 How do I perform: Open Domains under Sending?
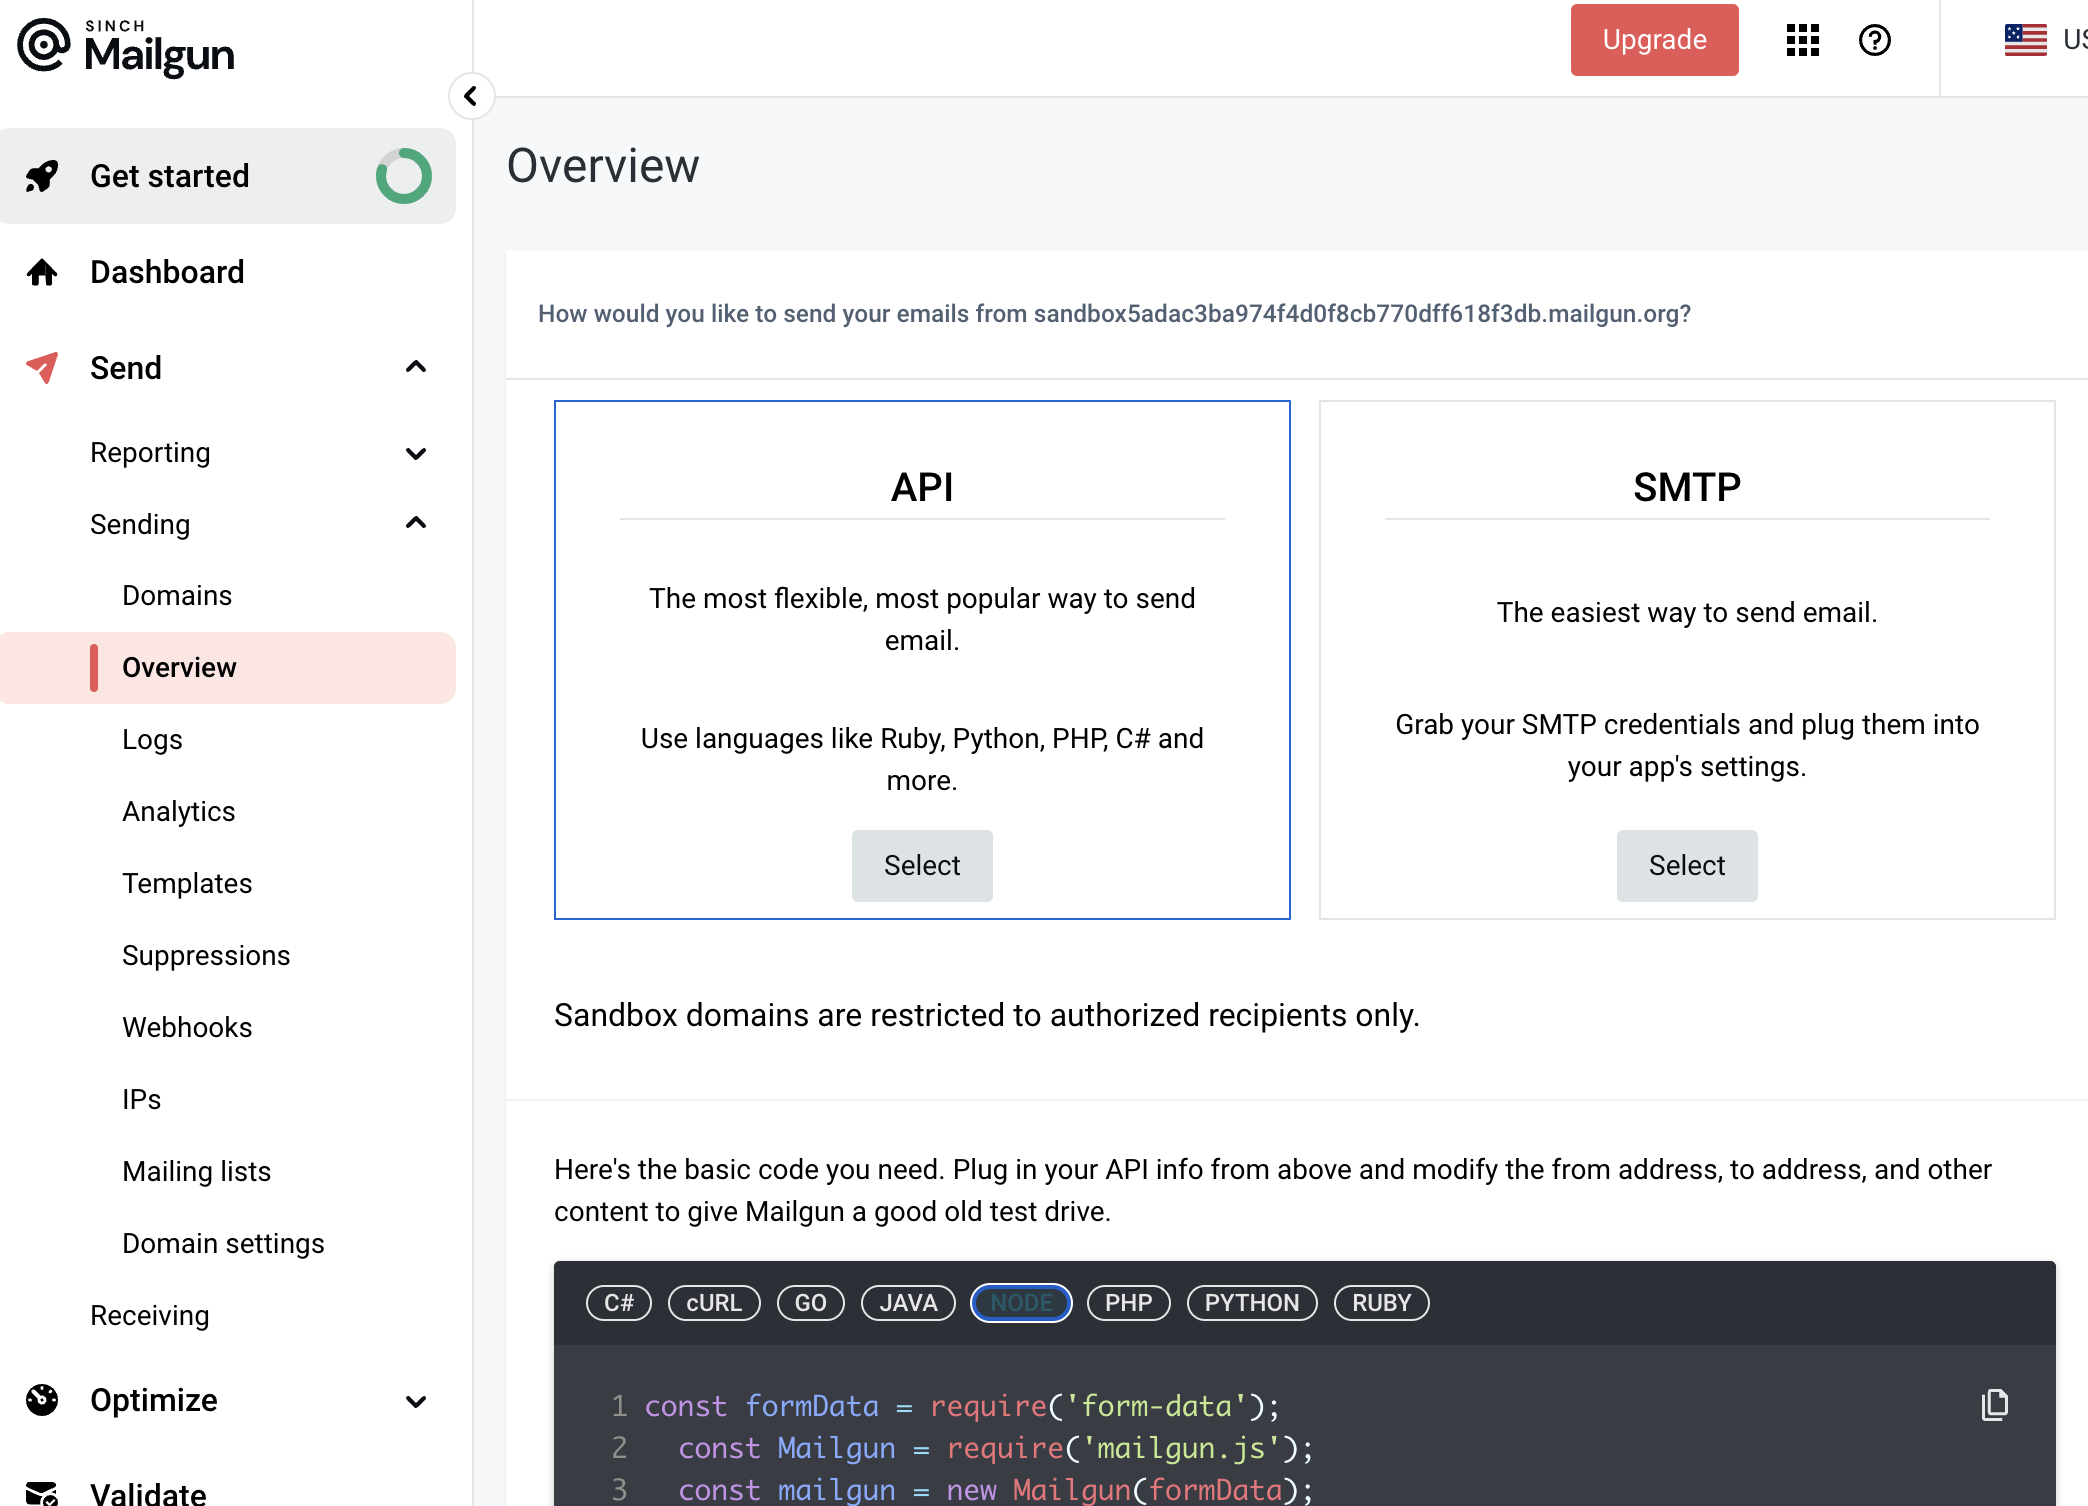tap(177, 595)
